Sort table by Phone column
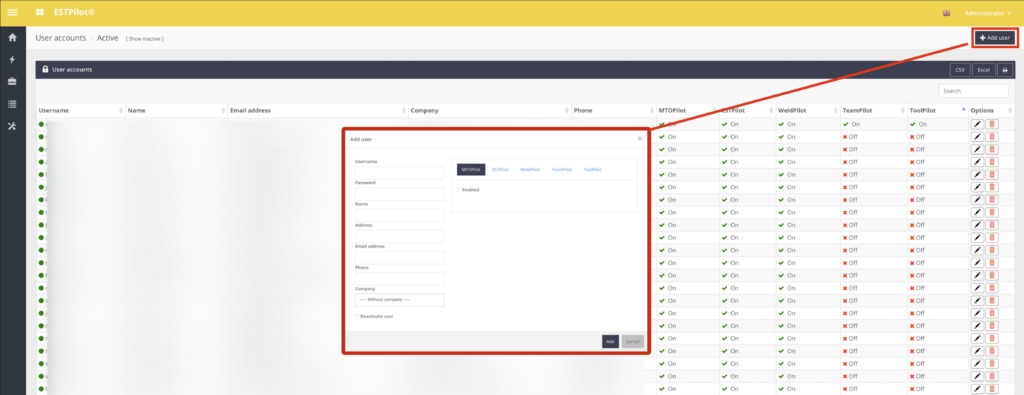The image size is (1024, 395). coord(613,111)
